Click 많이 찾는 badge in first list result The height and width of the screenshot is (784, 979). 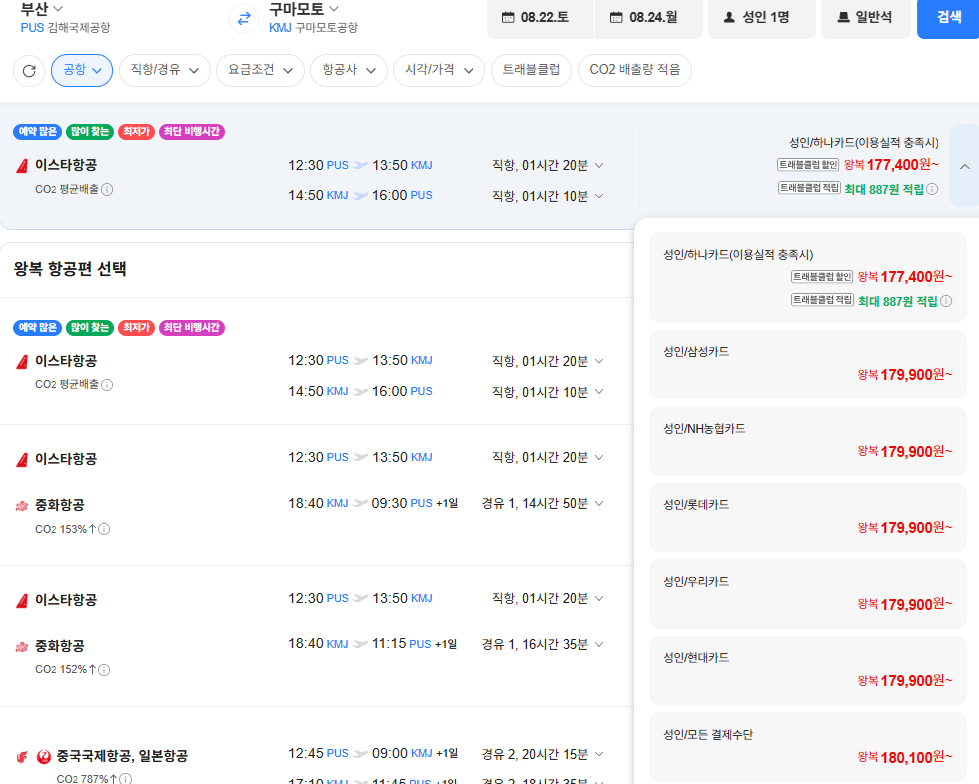[x=90, y=328]
